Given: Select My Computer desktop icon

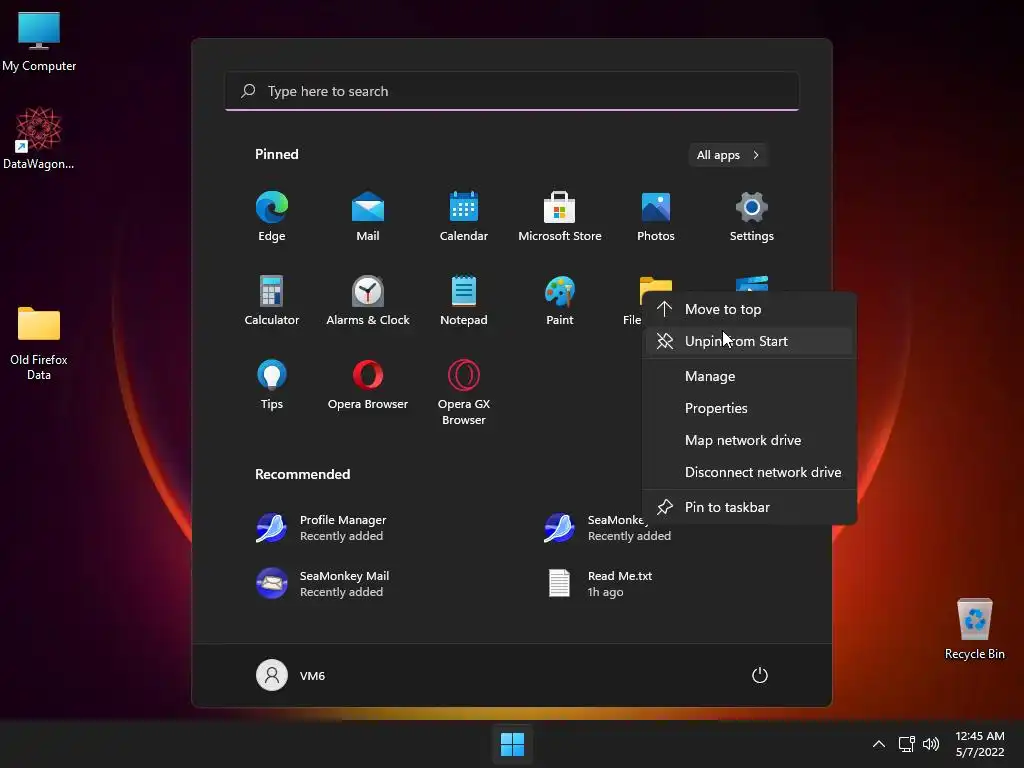Looking at the screenshot, I should (x=39, y=42).
